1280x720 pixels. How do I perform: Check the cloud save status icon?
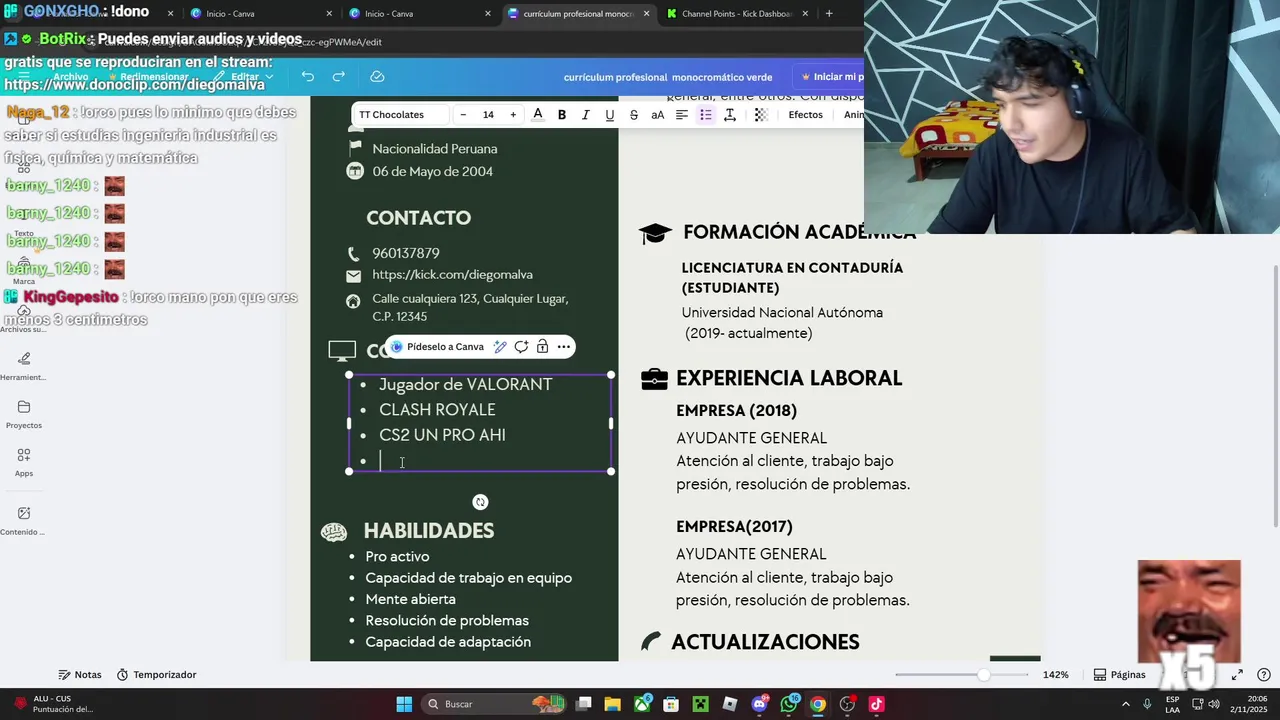click(377, 77)
